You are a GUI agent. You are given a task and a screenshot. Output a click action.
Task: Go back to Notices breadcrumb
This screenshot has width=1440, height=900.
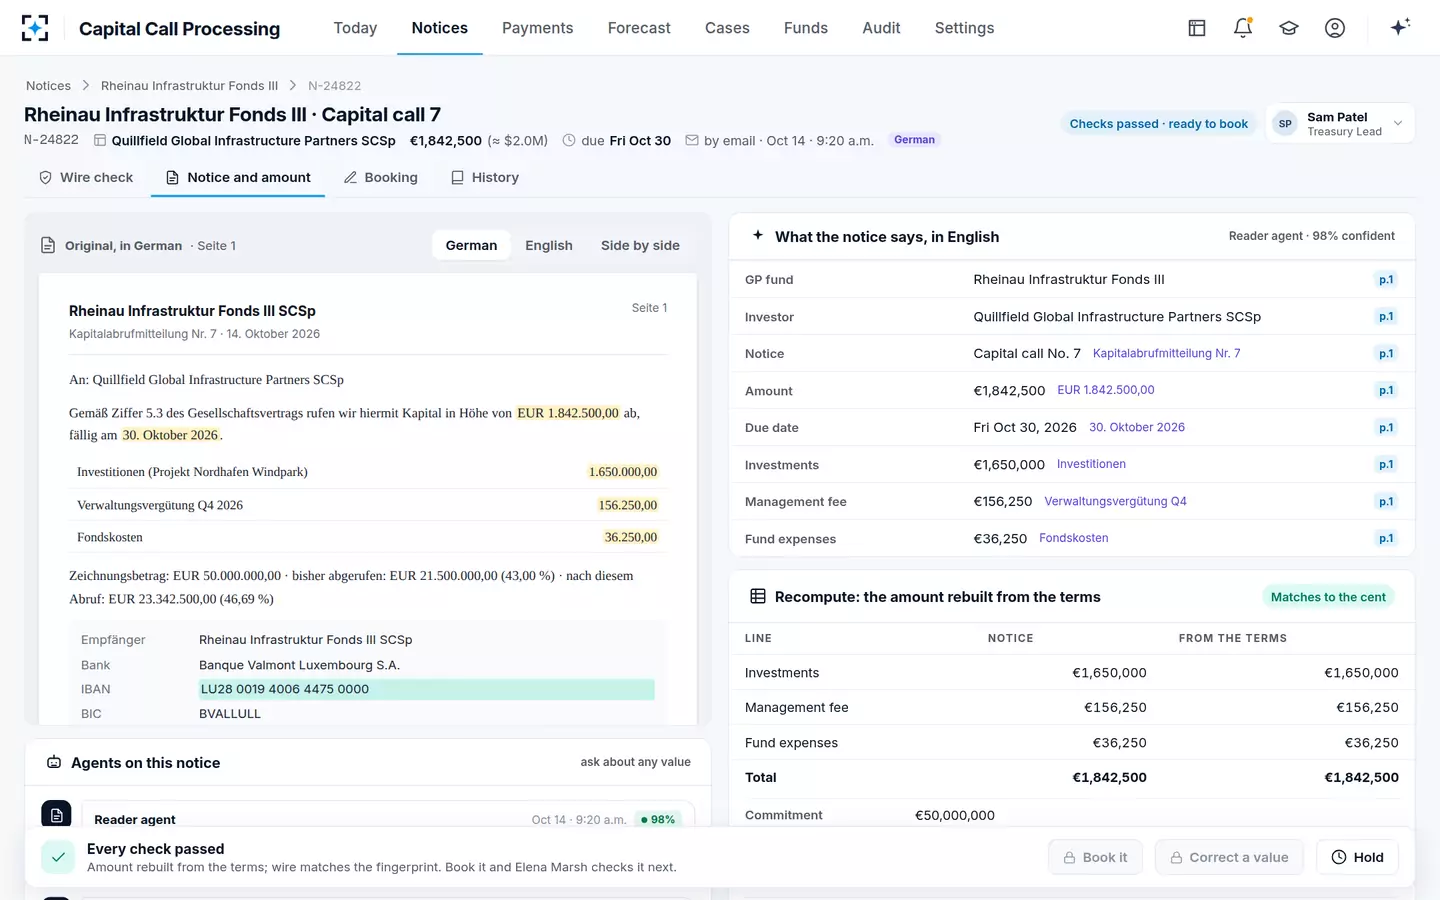pos(48,86)
